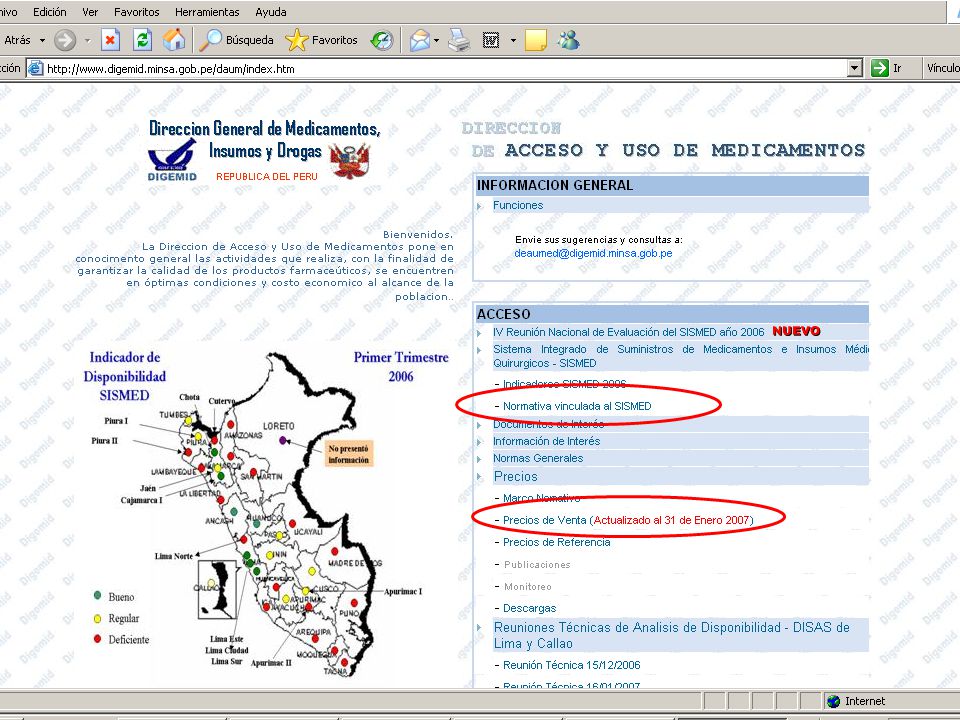Click the Peru SISMED availability map image
960x720 pixels.
[x=263, y=514]
